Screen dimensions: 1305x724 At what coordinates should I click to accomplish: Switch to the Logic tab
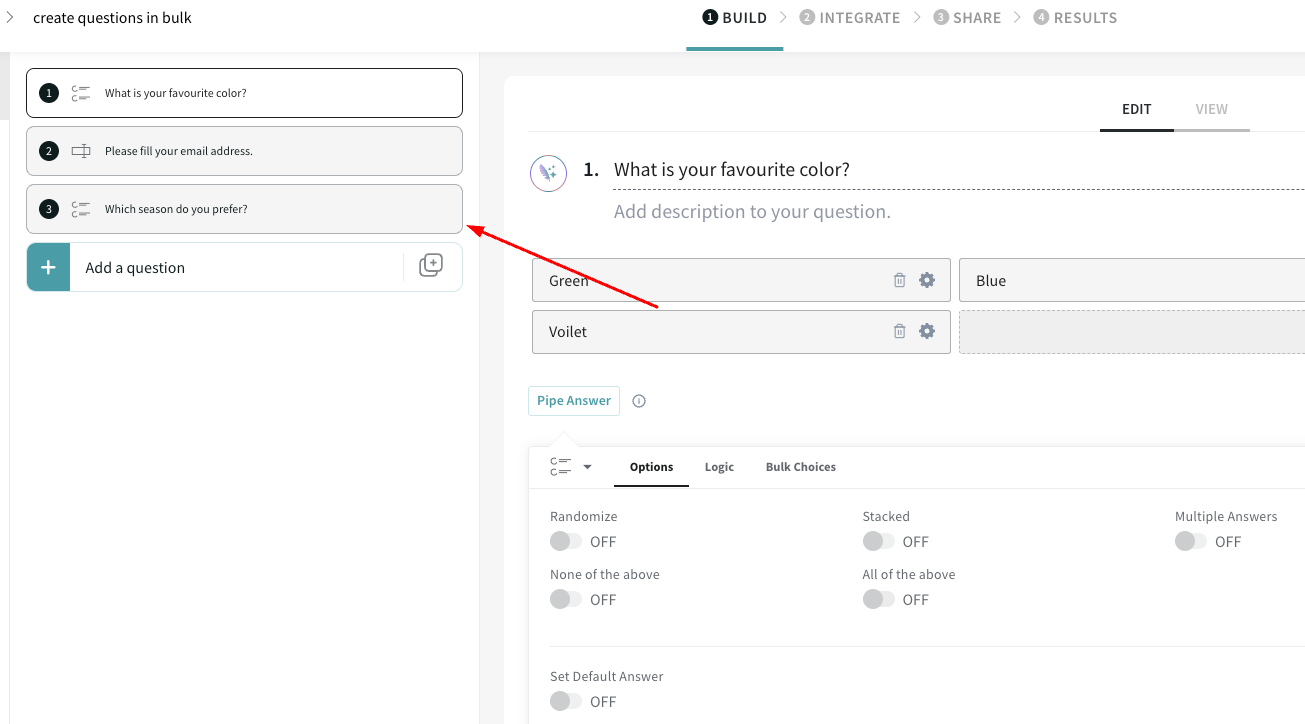(719, 466)
